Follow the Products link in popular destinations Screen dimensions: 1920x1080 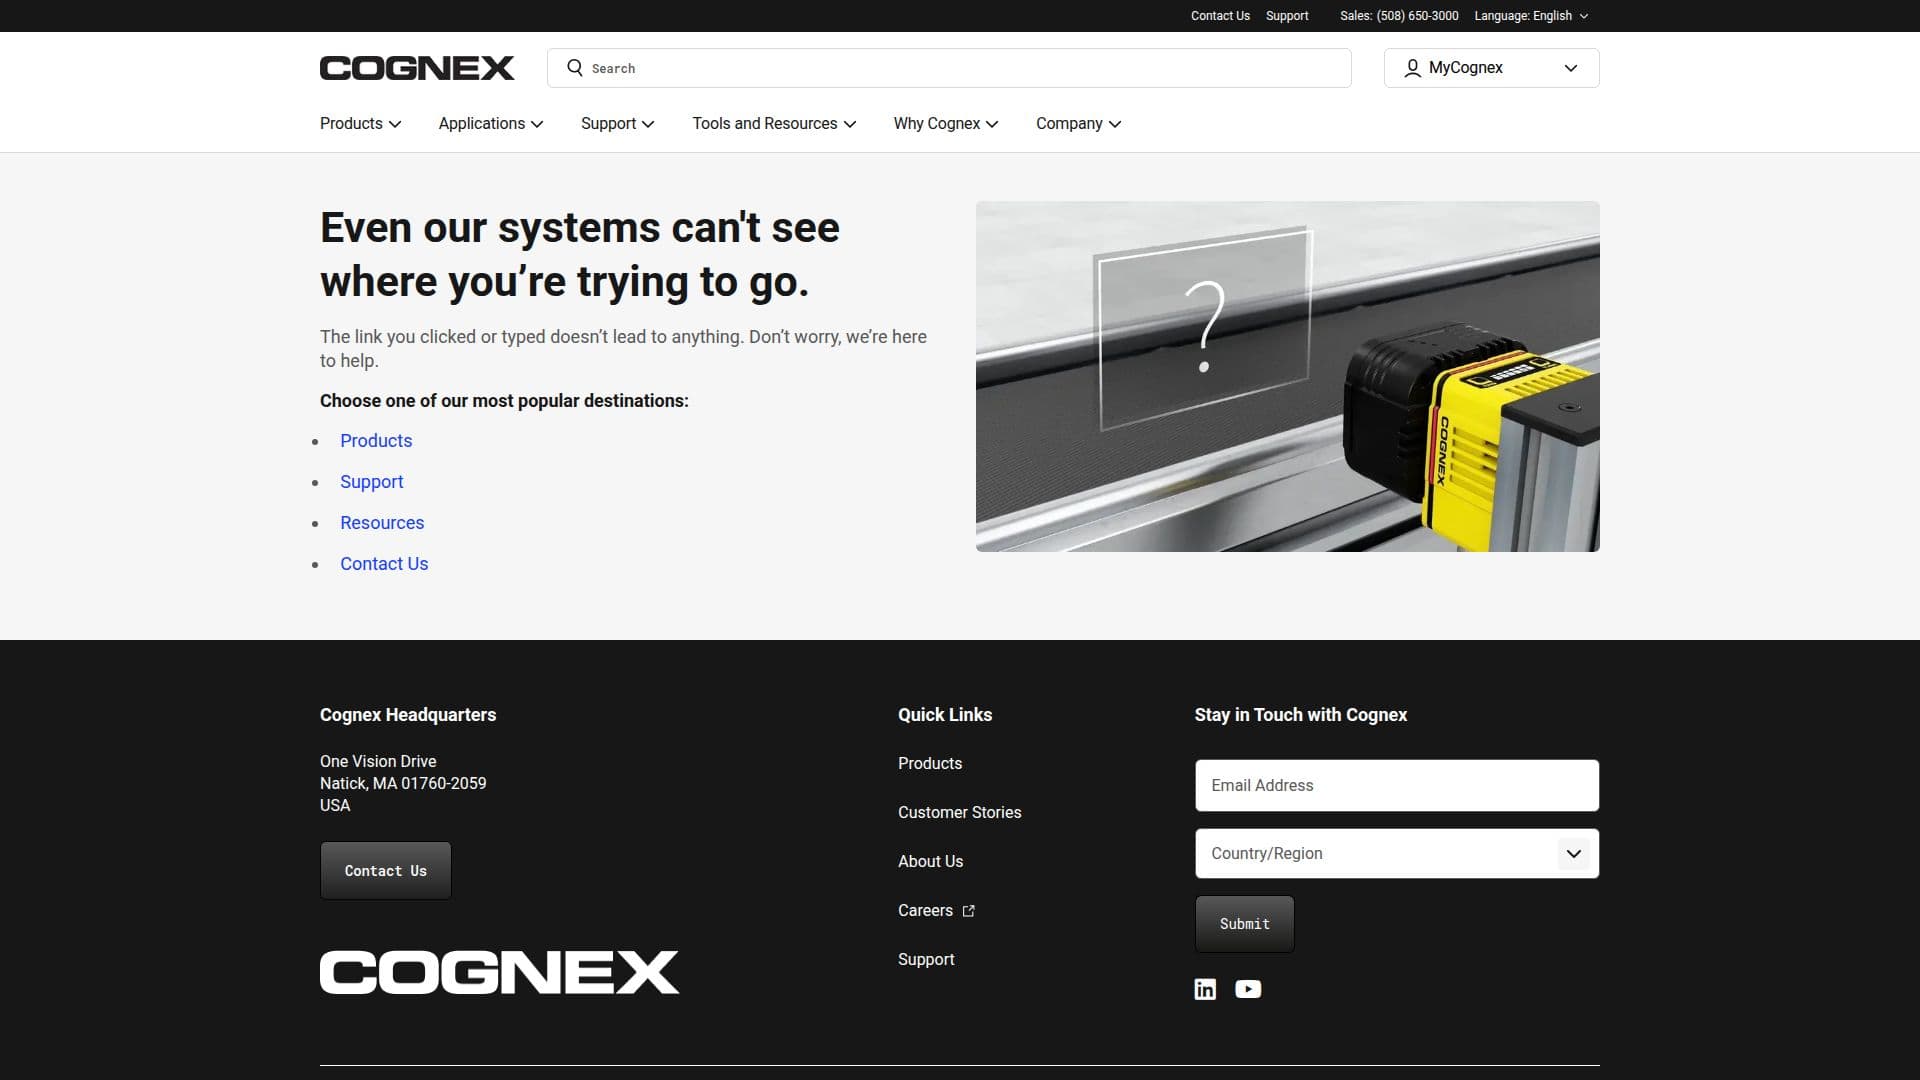[x=376, y=441]
